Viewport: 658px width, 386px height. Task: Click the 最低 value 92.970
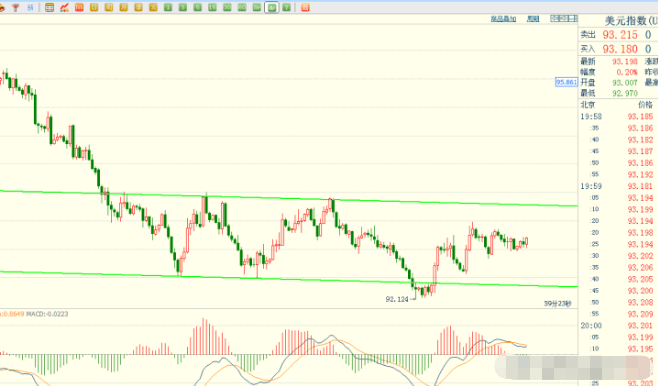tap(624, 93)
